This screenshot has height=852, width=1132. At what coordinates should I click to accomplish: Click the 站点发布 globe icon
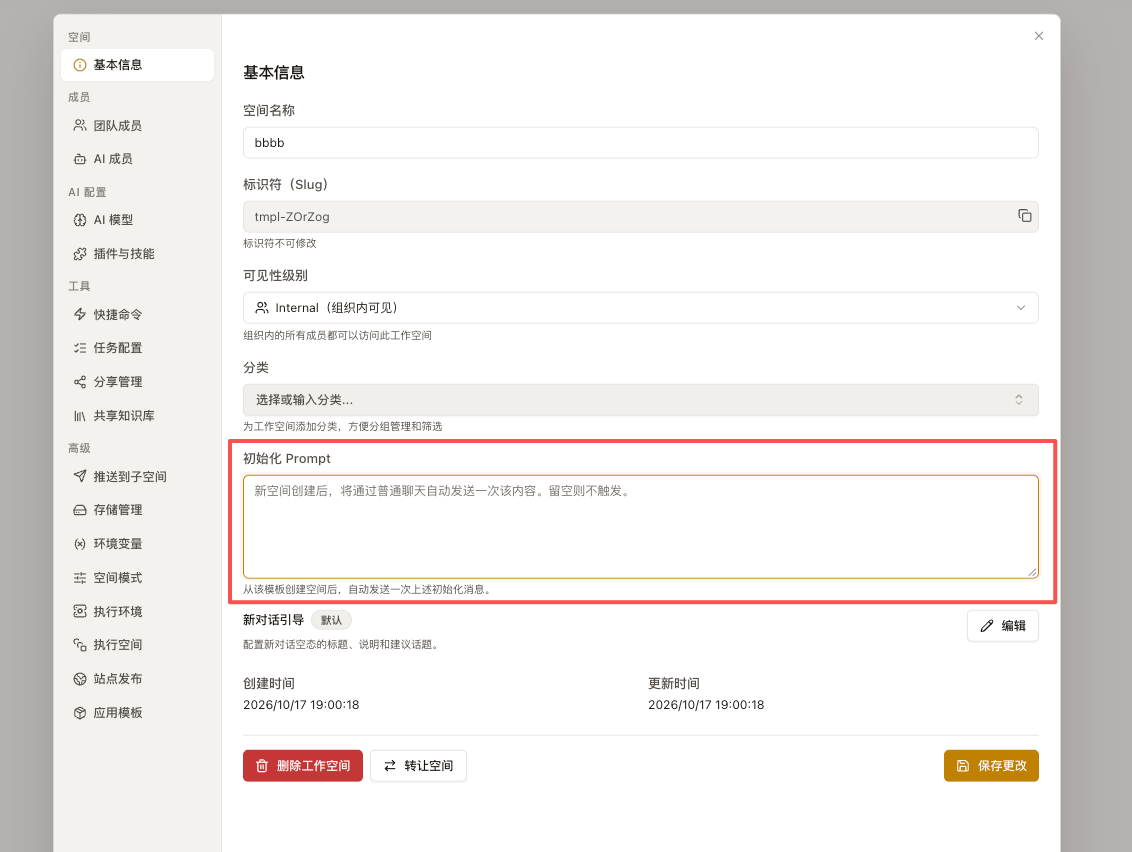[80, 679]
